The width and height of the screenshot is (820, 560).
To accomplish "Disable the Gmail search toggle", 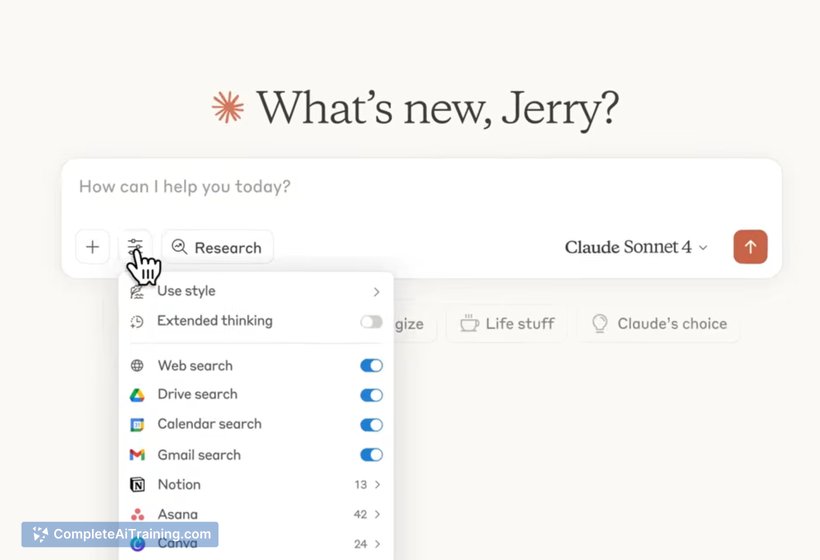I will pyautogui.click(x=371, y=455).
